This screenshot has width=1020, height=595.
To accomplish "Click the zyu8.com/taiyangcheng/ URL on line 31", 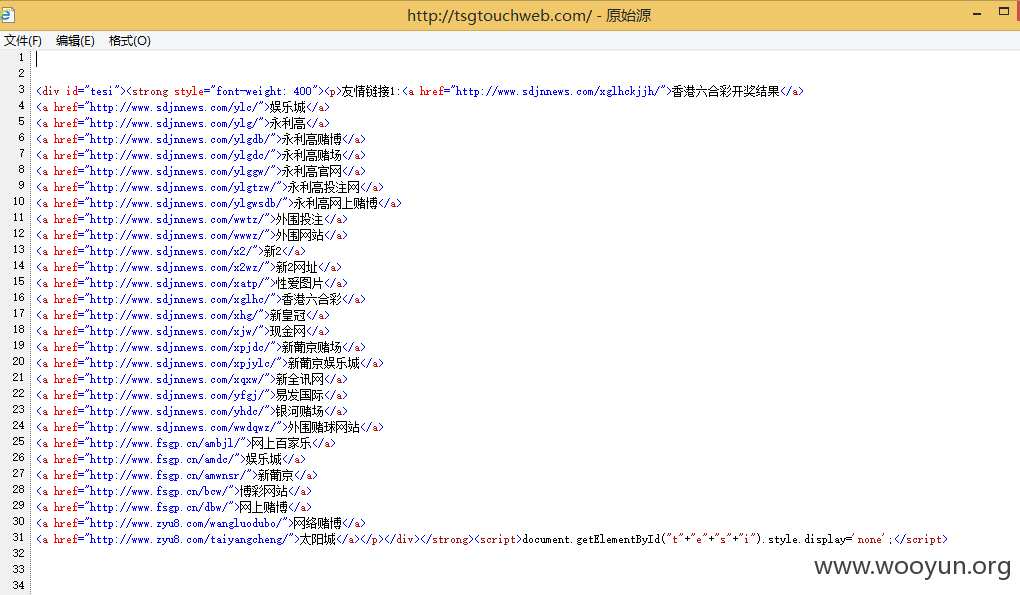I will tap(191, 540).
